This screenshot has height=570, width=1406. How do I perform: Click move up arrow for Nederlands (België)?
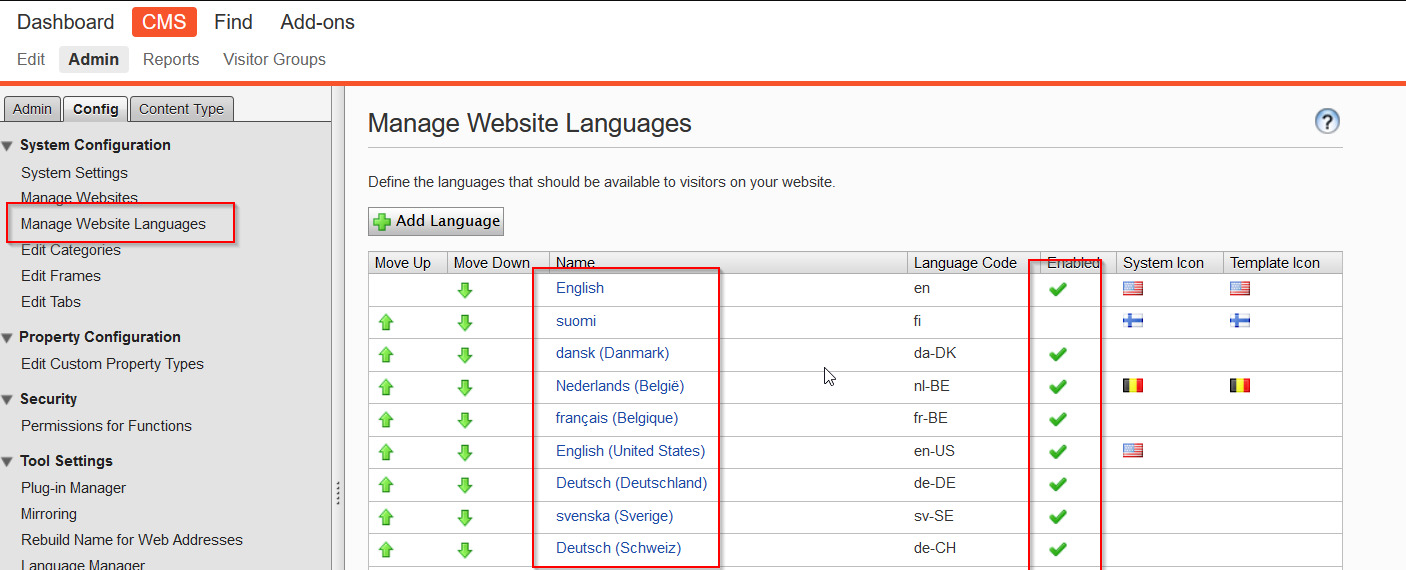pos(386,387)
